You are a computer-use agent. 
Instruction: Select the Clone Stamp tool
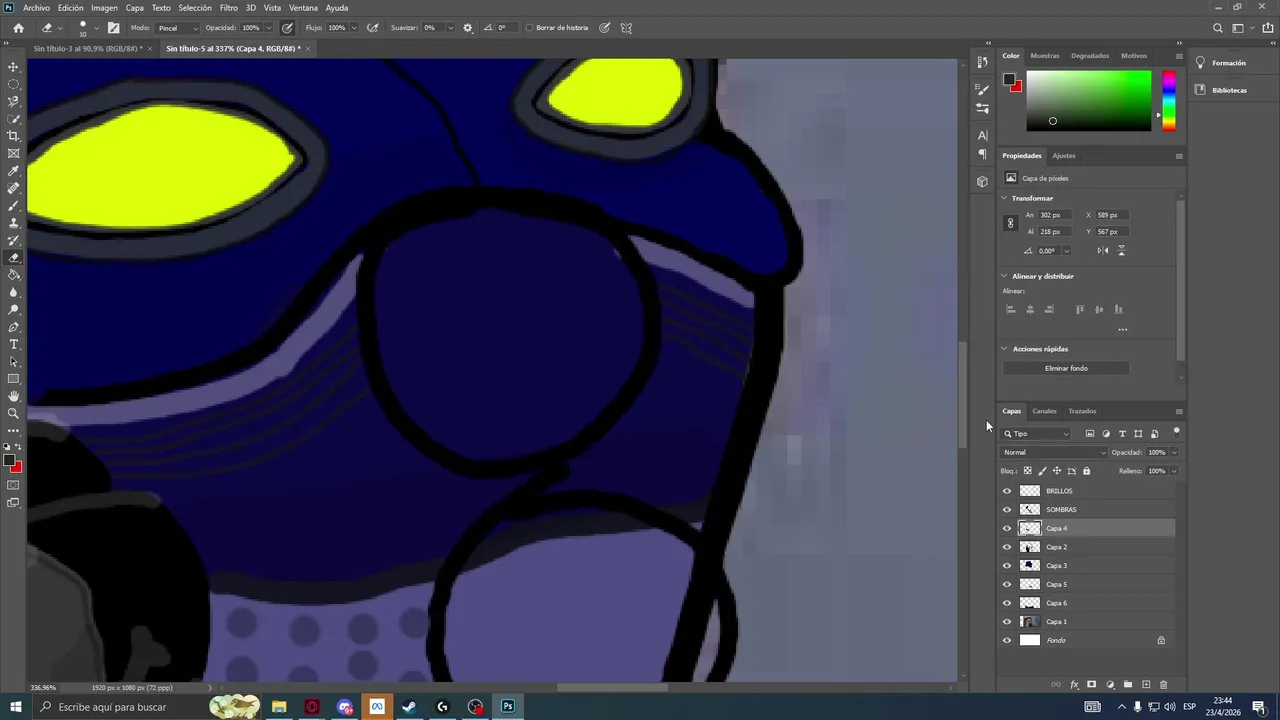[14, 223]
